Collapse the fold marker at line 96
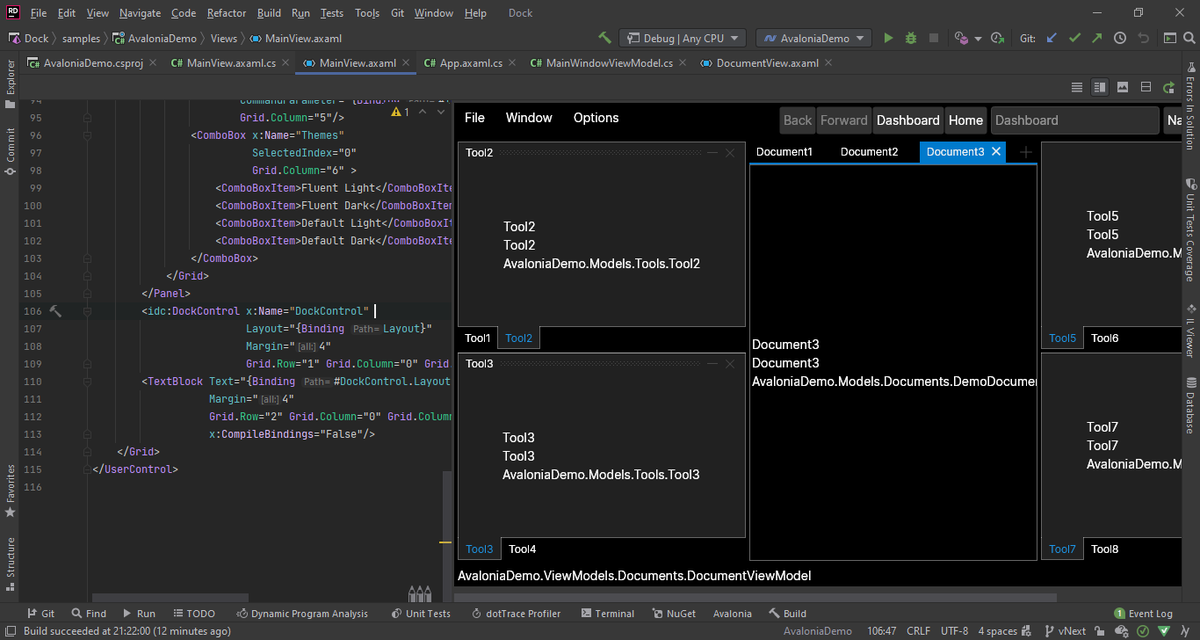Screen dimensions: 1200x640 (88, 135)
